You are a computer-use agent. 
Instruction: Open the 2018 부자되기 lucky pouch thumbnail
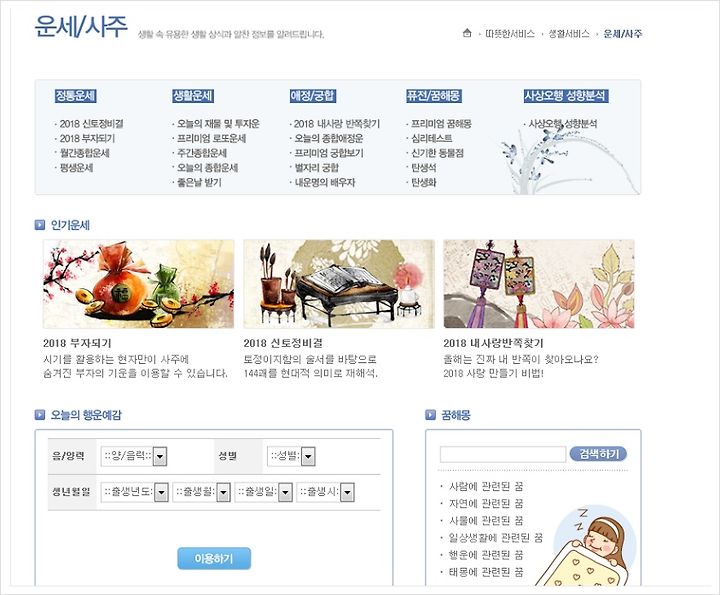click(138, 284)
